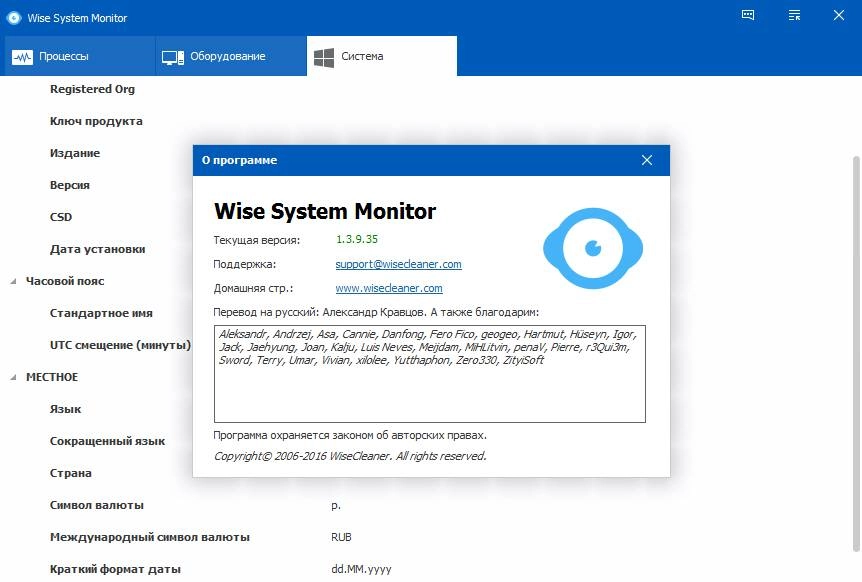Close the Wise System Monitor window
The height and width of the screenshot is (582, 862).
point(838,15)
